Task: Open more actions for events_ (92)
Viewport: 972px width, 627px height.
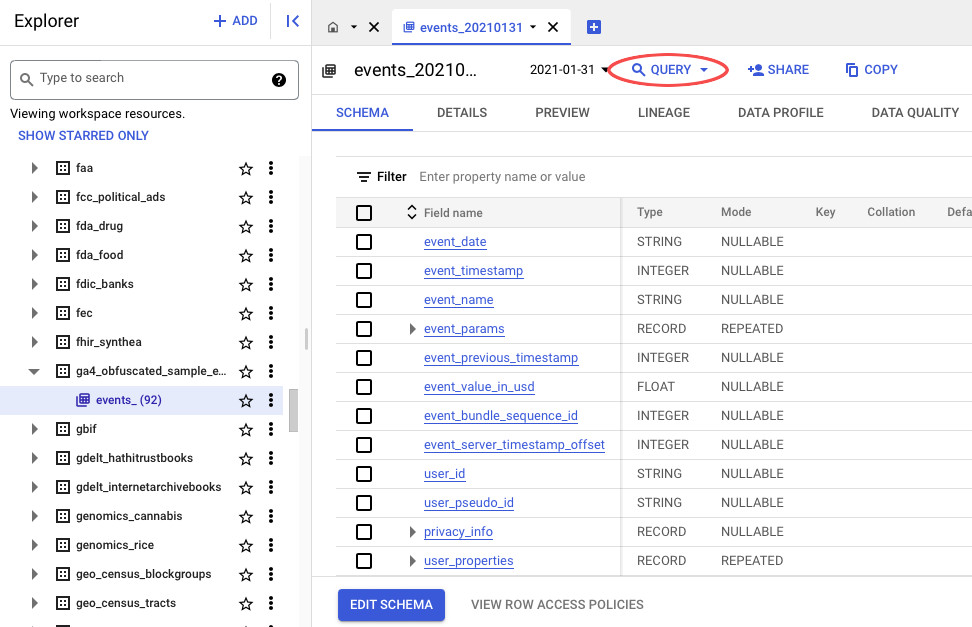Action: 271,400
